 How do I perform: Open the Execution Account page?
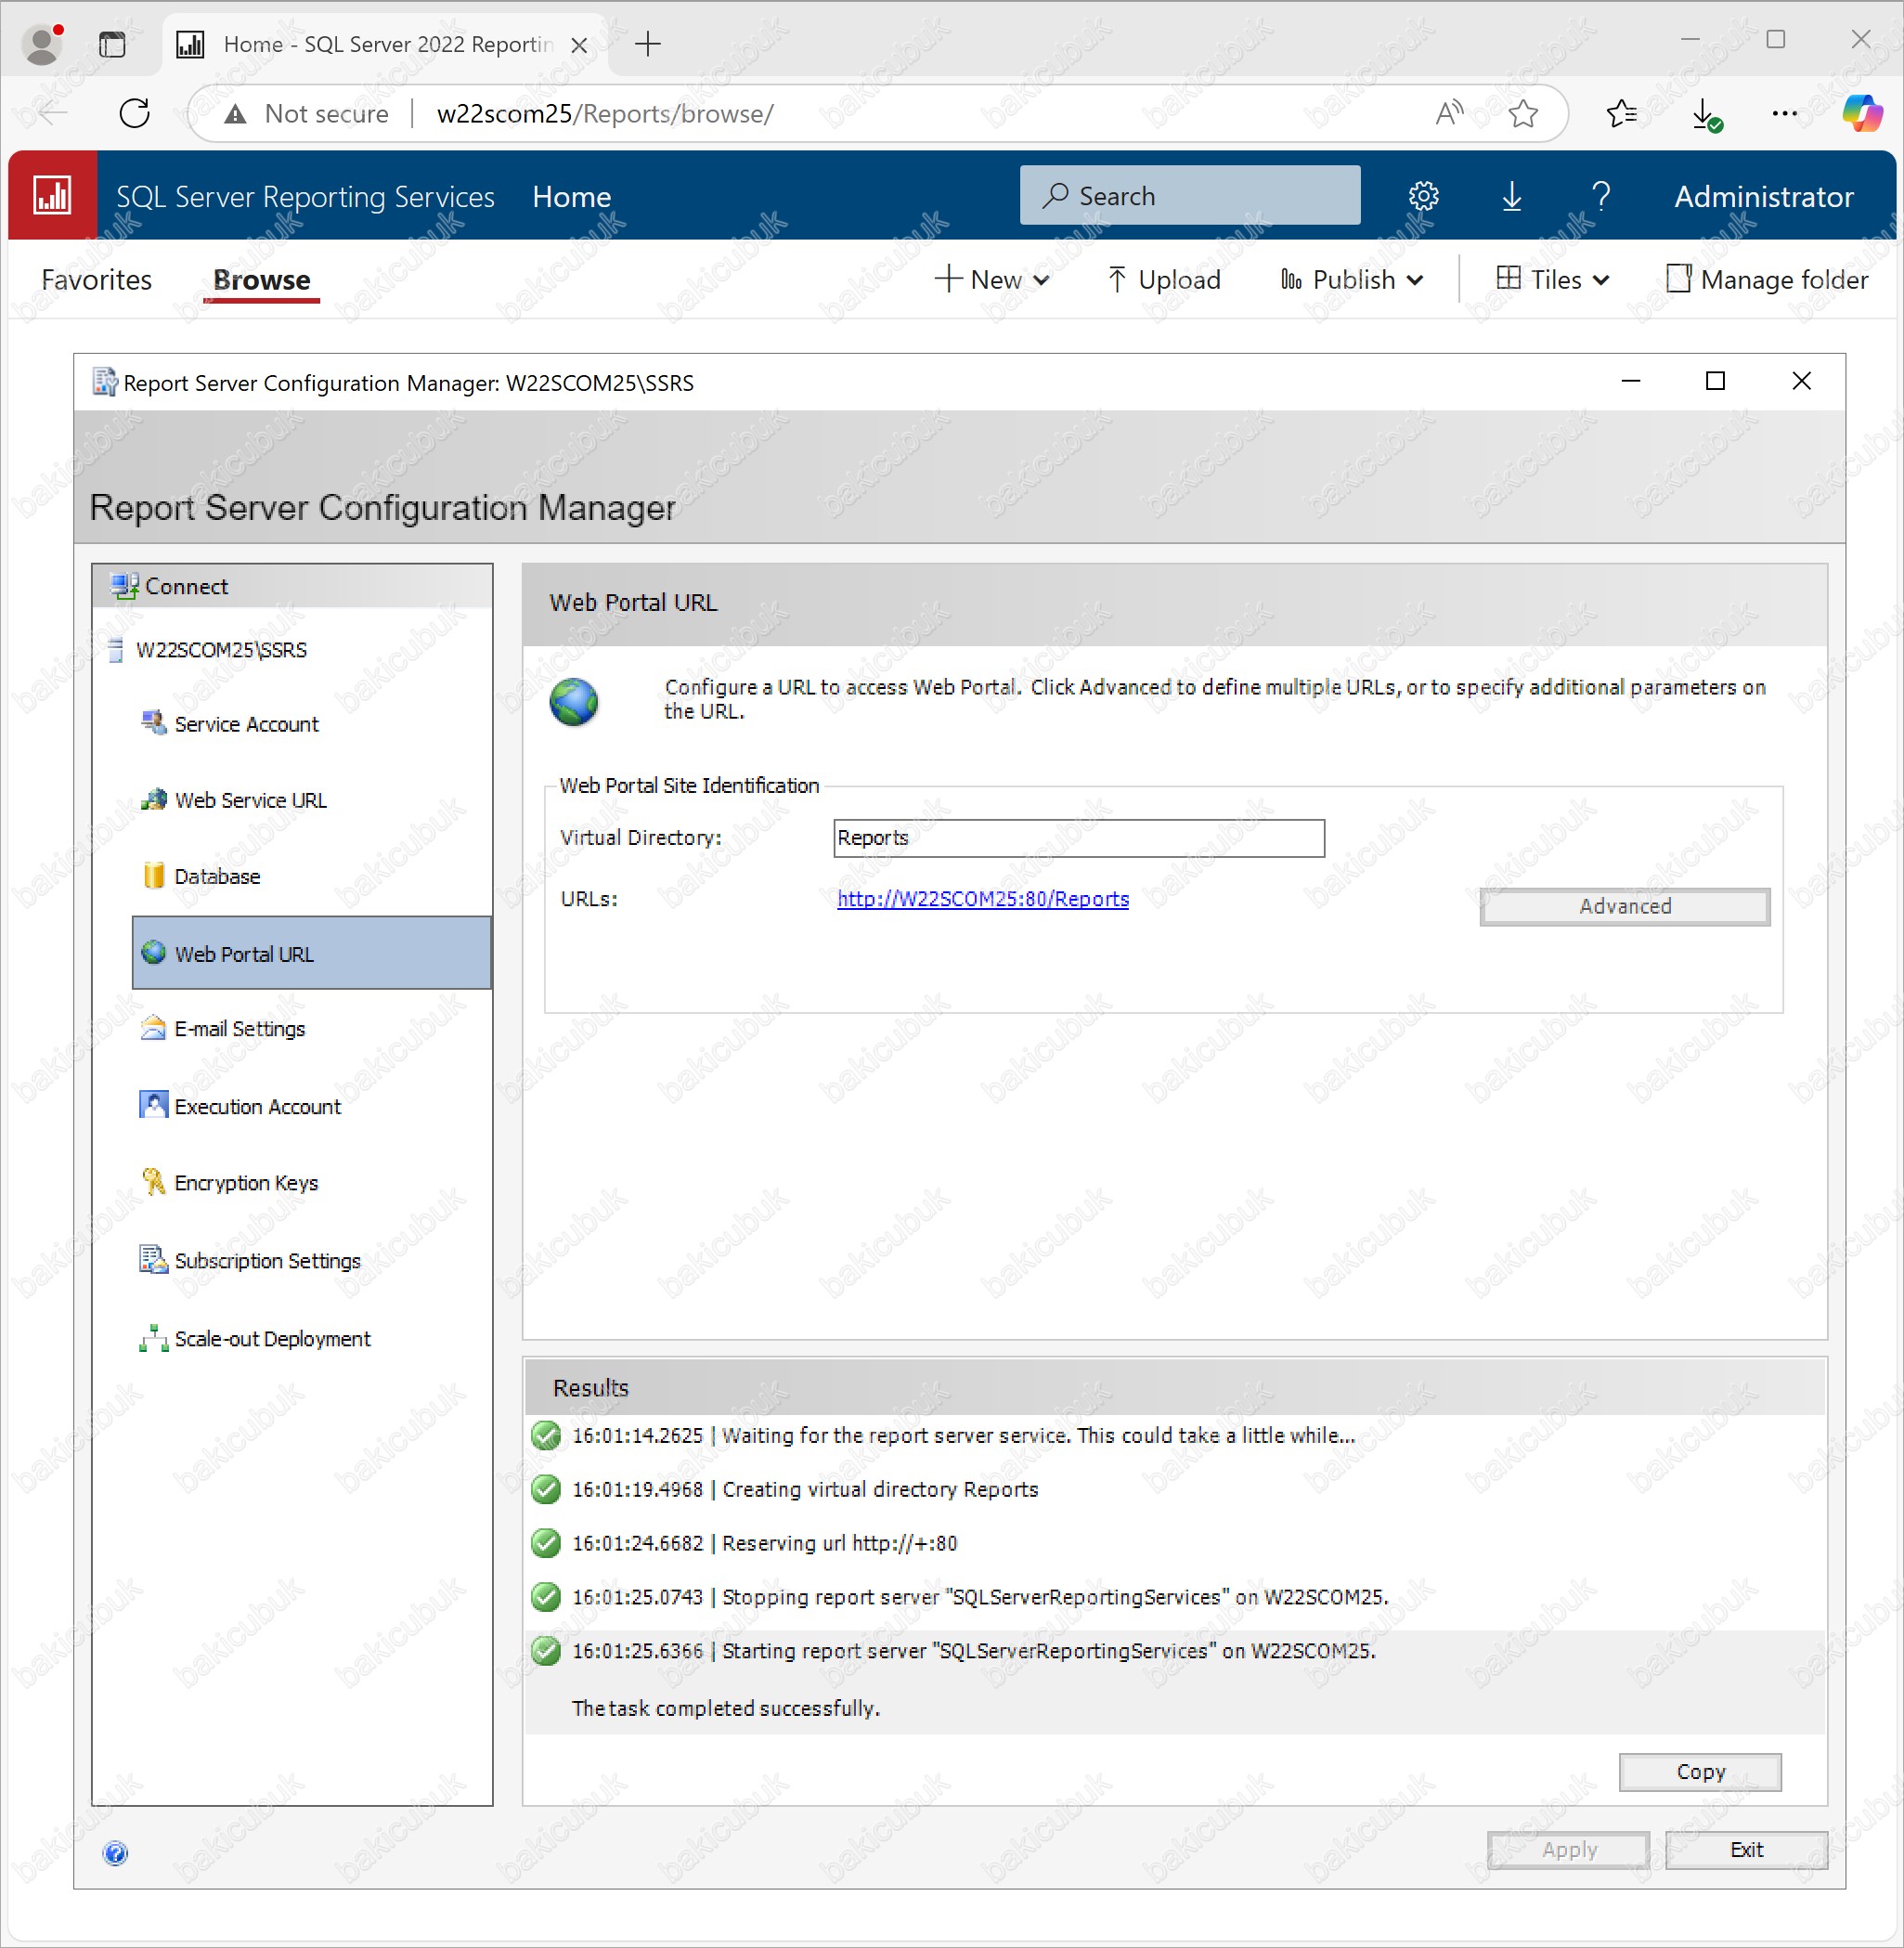[257, 1106]
